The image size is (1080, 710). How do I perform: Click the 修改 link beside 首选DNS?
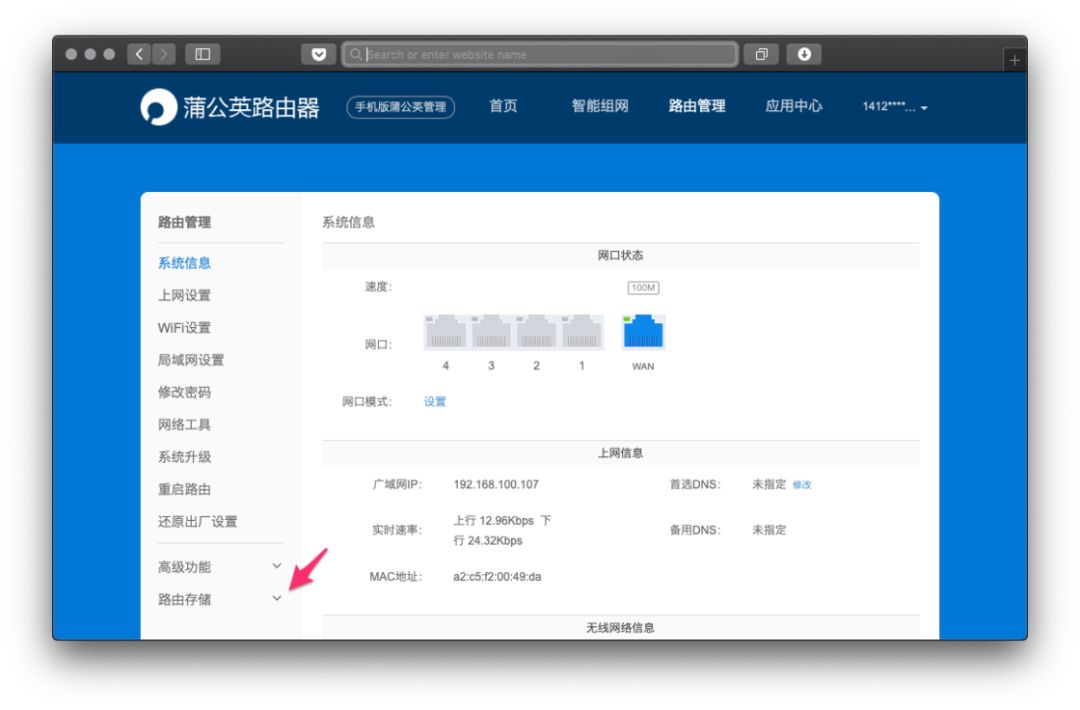pyautogui.click(x=802, y=485)
